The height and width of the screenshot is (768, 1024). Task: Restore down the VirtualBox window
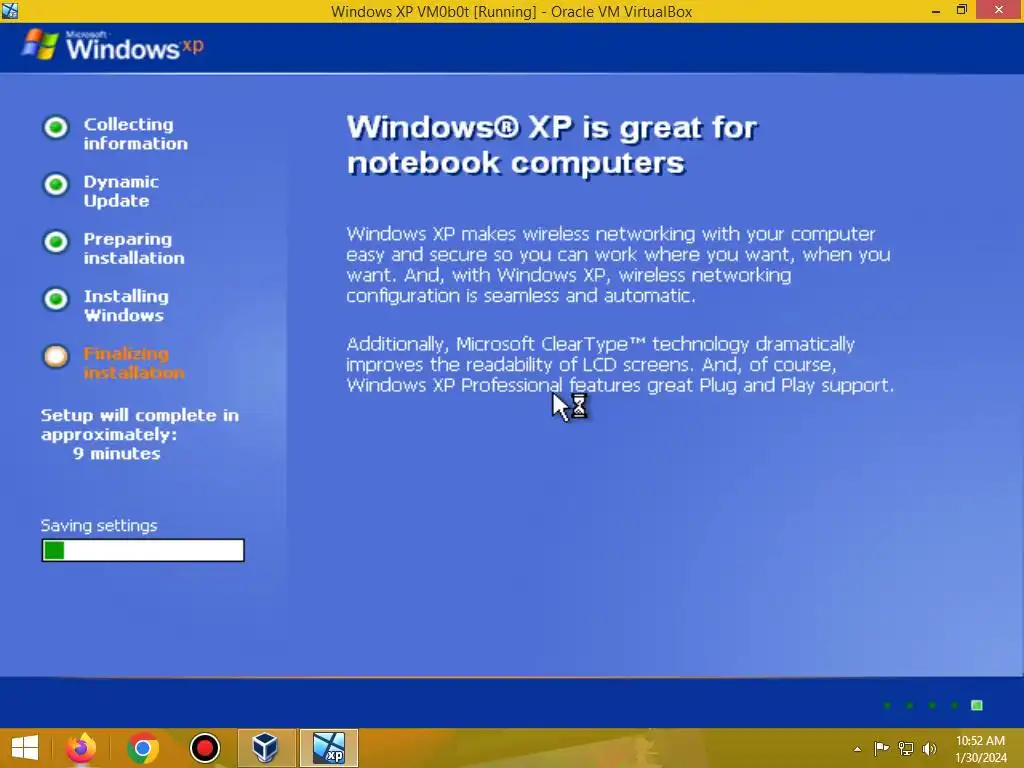click(x=961, y=10)
